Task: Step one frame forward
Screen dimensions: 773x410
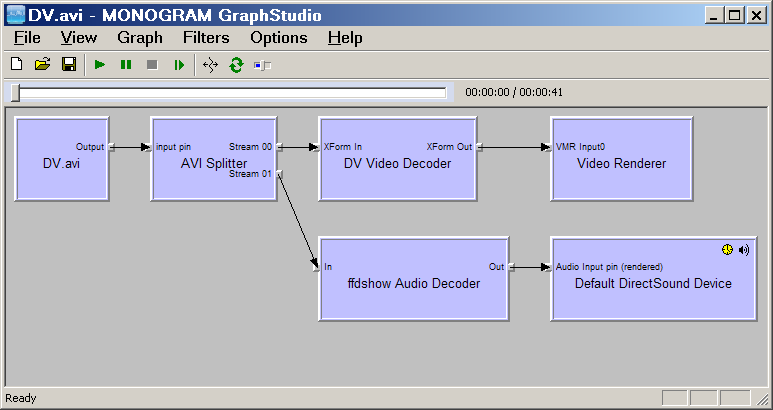Action: (179, 65)
